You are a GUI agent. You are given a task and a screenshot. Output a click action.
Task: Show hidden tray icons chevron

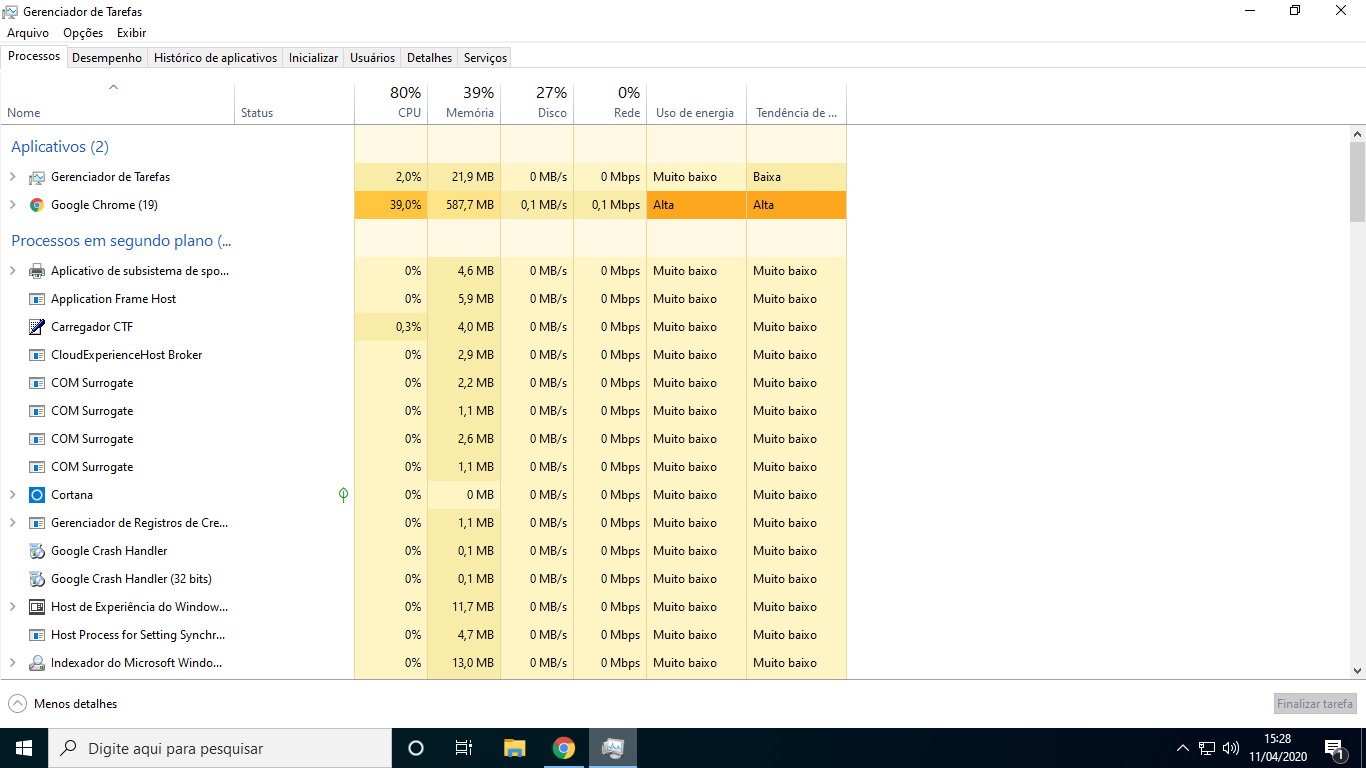(1183, 748)
